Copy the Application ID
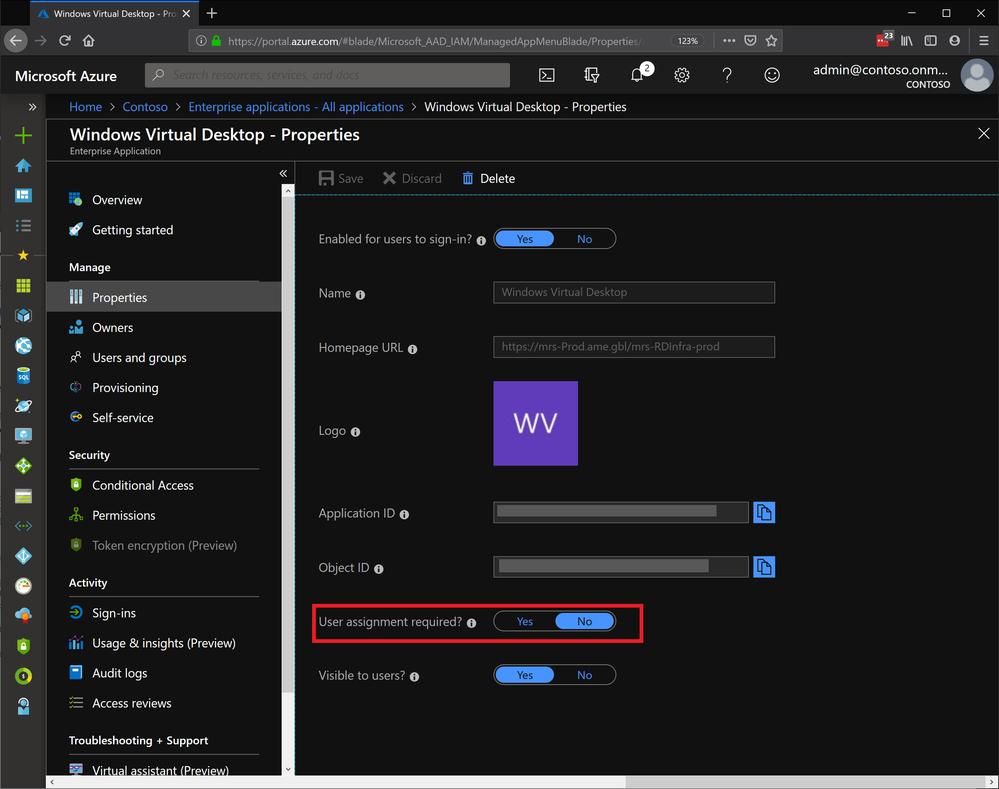999x789 pixels. tap(764, 512)
